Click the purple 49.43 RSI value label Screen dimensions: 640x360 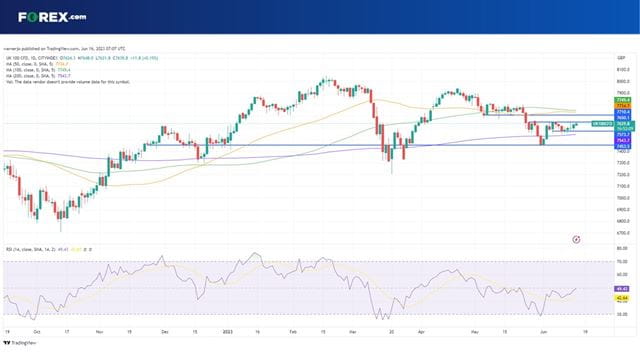click(622, 289)
